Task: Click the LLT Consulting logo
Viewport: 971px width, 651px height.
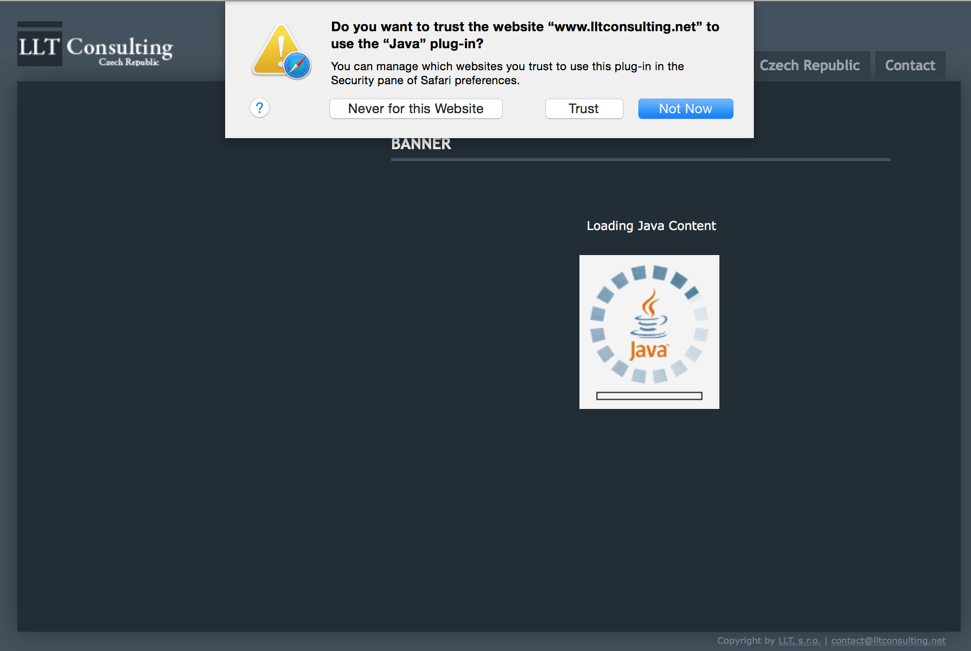Action: coord(95,45)
